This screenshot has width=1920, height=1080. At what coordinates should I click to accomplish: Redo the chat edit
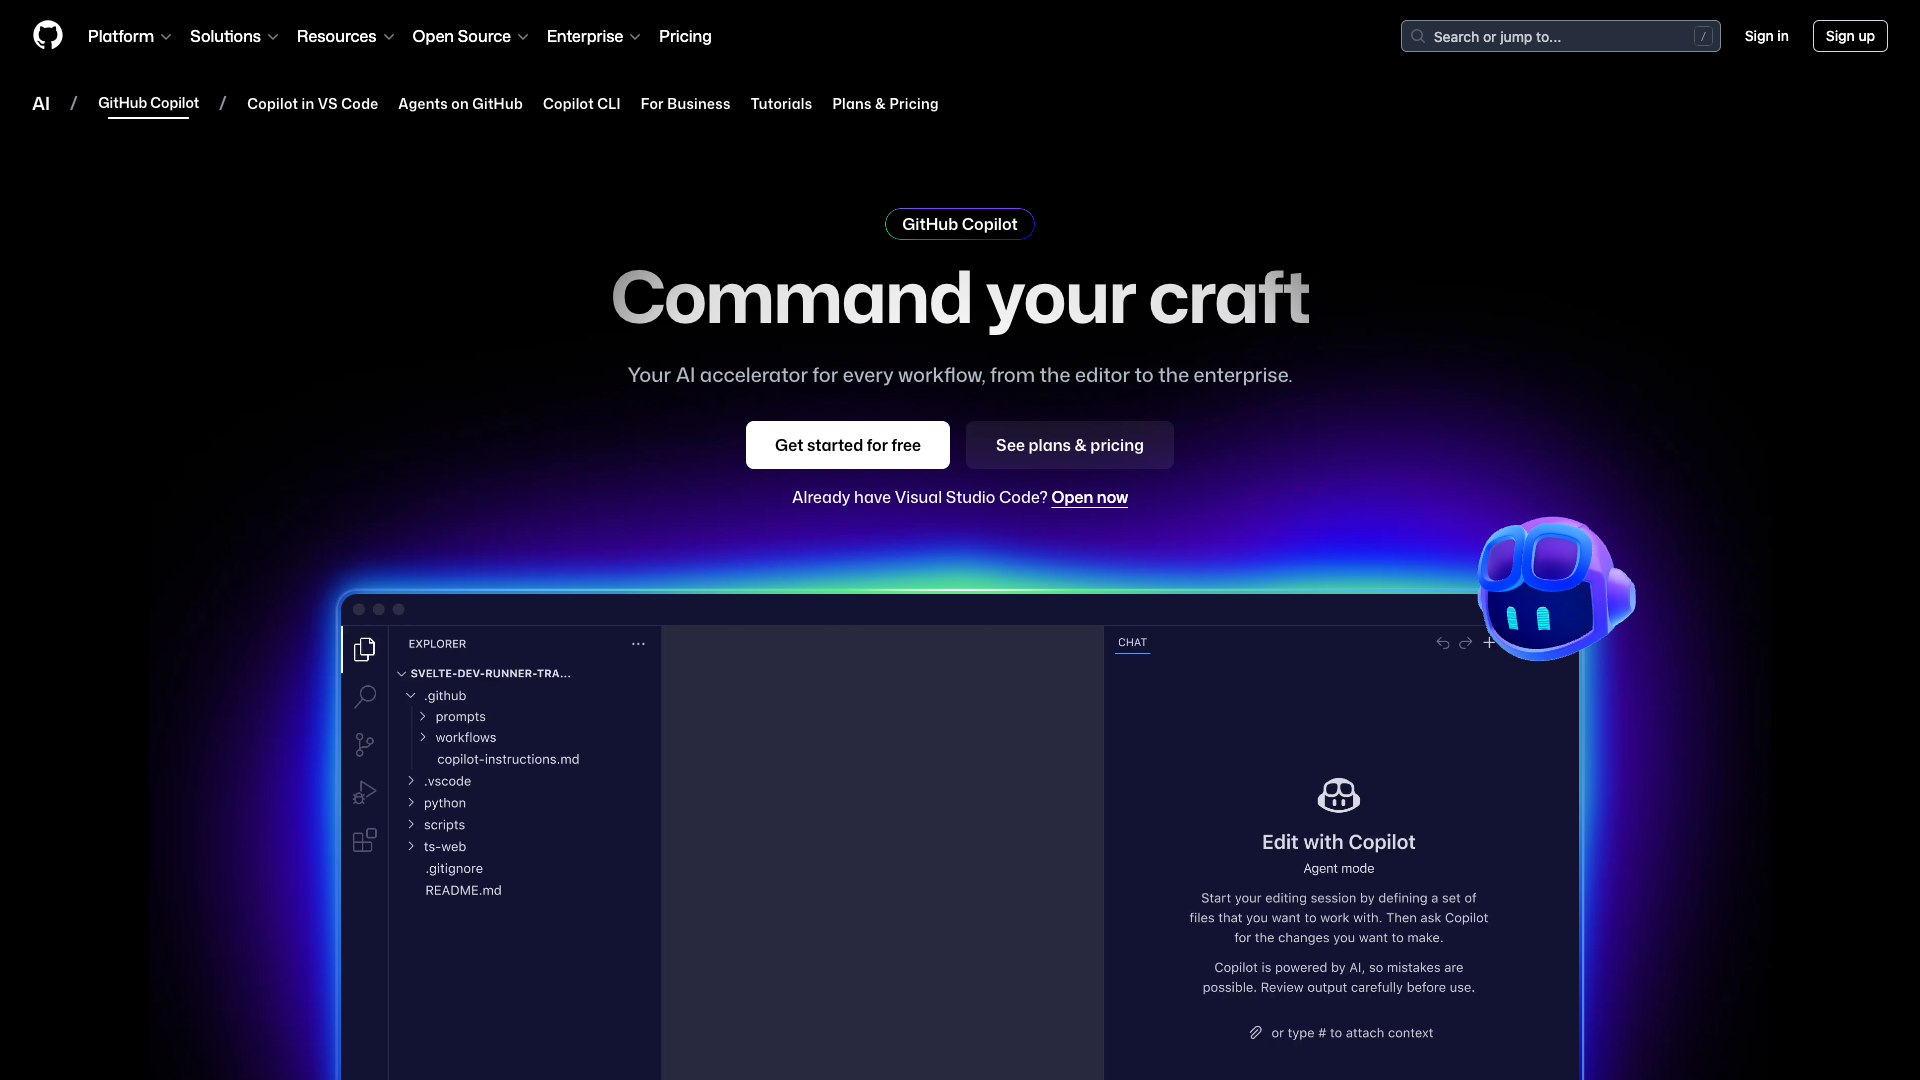point(1465,643)
